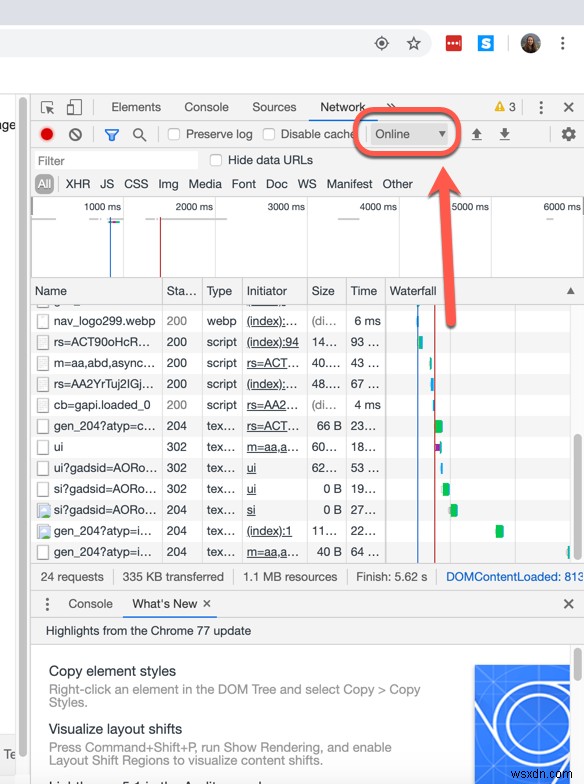Enable the Preserve log checkbox
584x784 pixels.
click(x=174, y=134)
